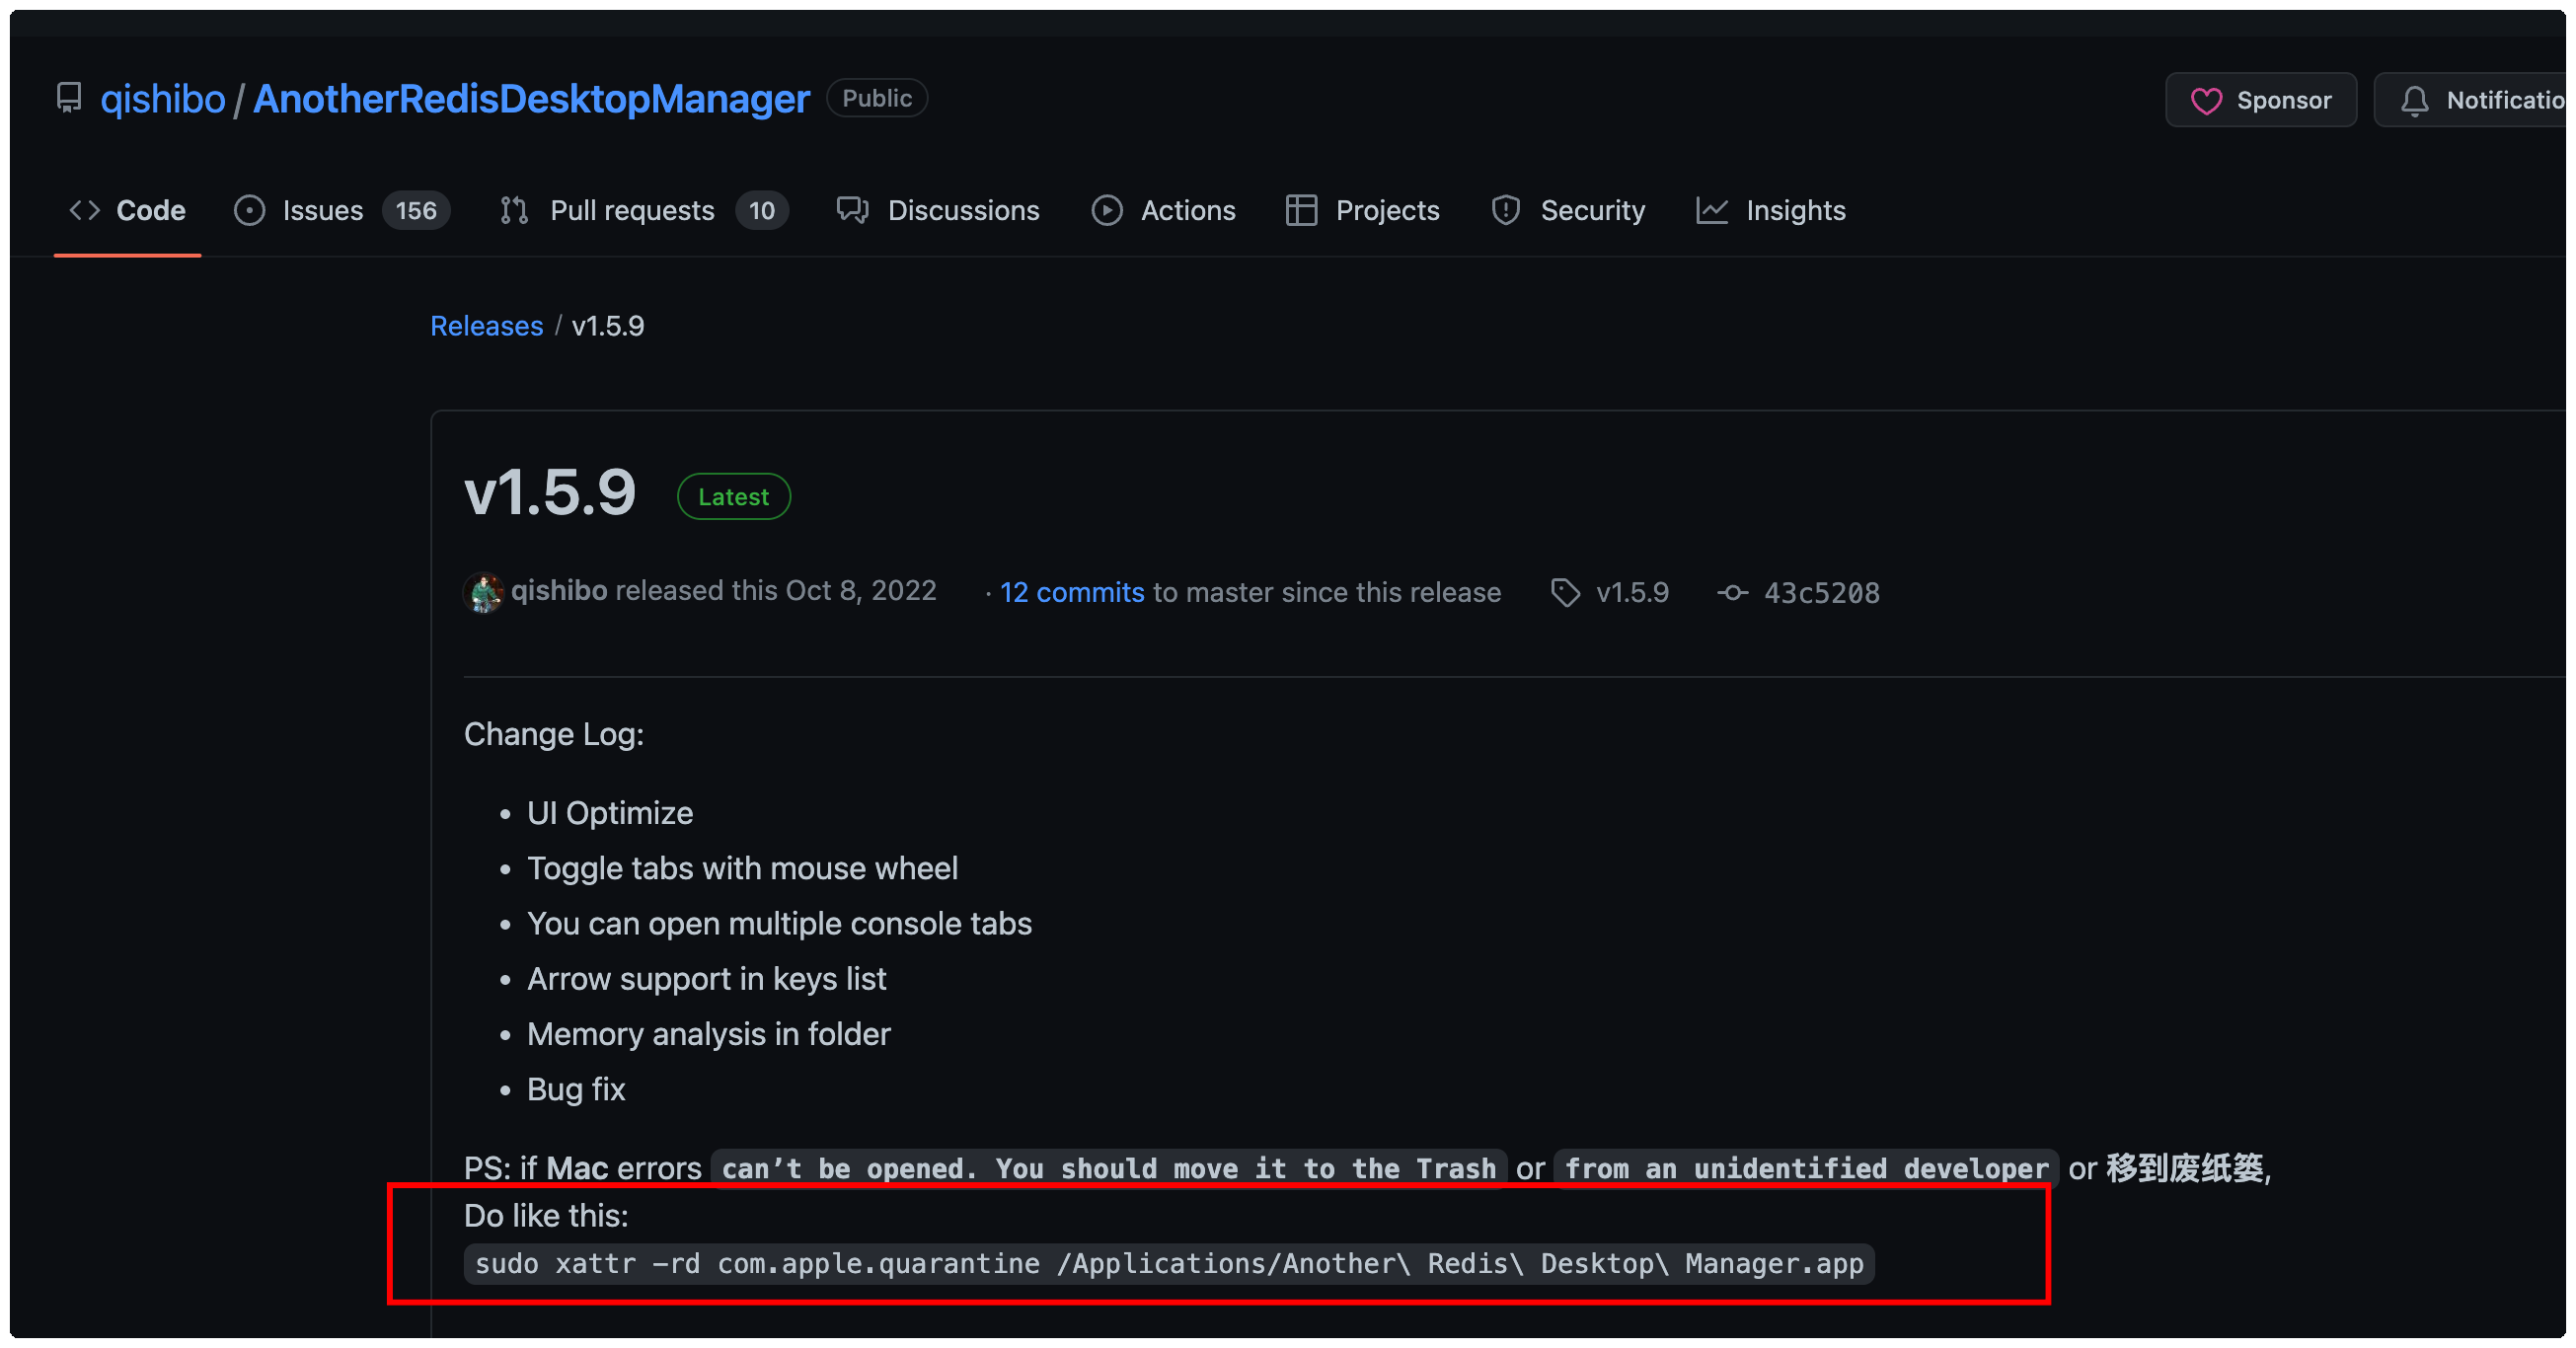This screenshot has width=2576, height=1348.
Task: Click qishibo's avatar picture
Action: (483, 591)
